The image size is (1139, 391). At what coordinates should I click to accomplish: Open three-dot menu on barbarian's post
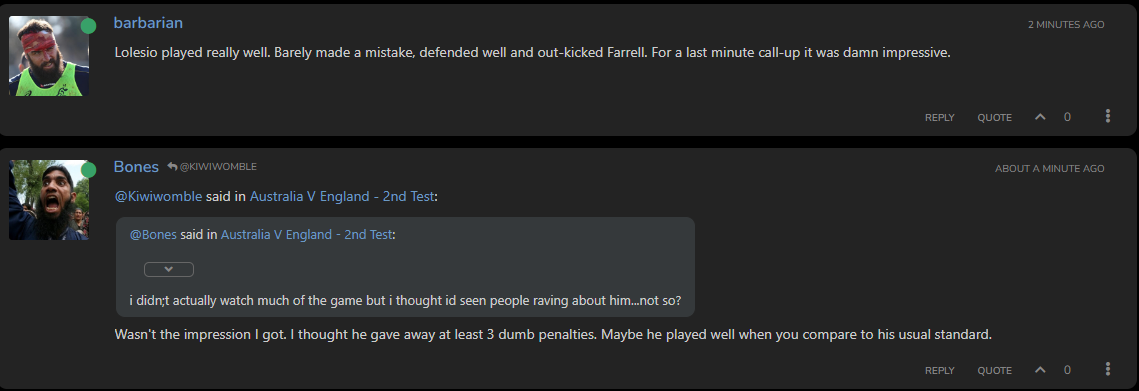pyautogui.click(x=1108, y=116)
